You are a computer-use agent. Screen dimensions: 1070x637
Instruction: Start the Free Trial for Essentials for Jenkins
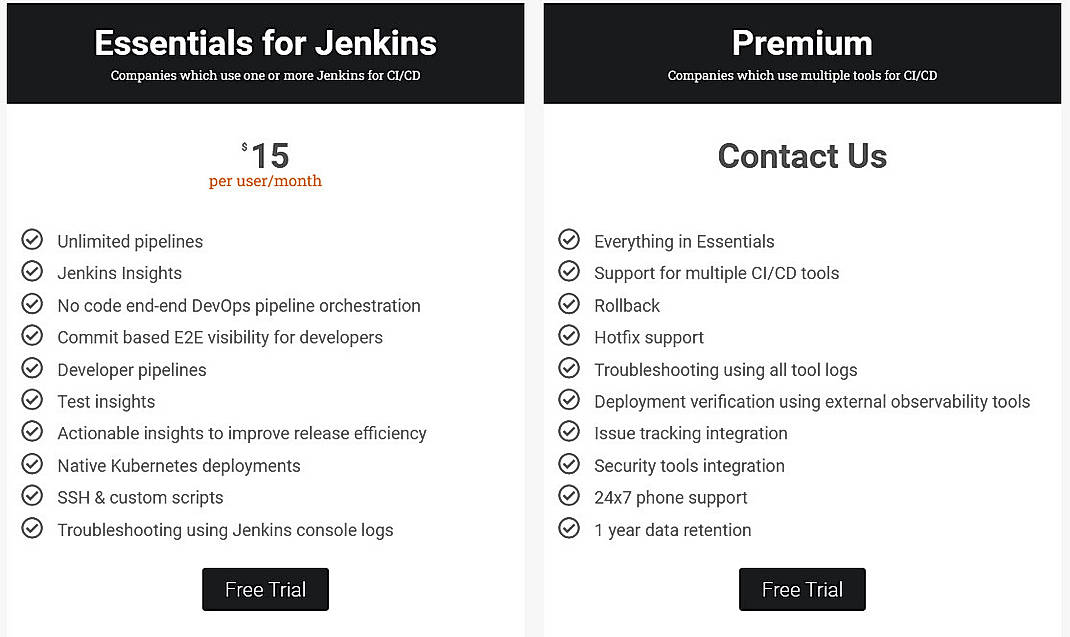pyautogui.click(x=265, y=589)
